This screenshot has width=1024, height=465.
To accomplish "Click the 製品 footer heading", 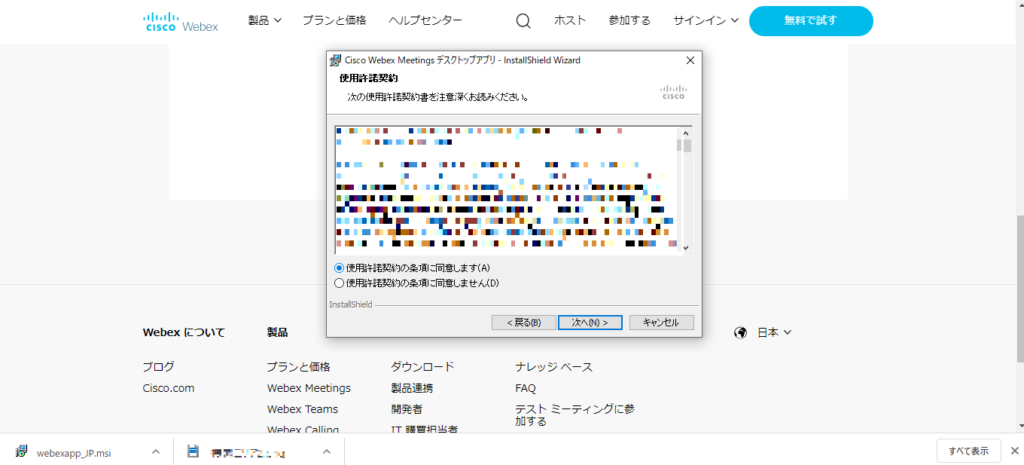I will (x=277, y=332).
